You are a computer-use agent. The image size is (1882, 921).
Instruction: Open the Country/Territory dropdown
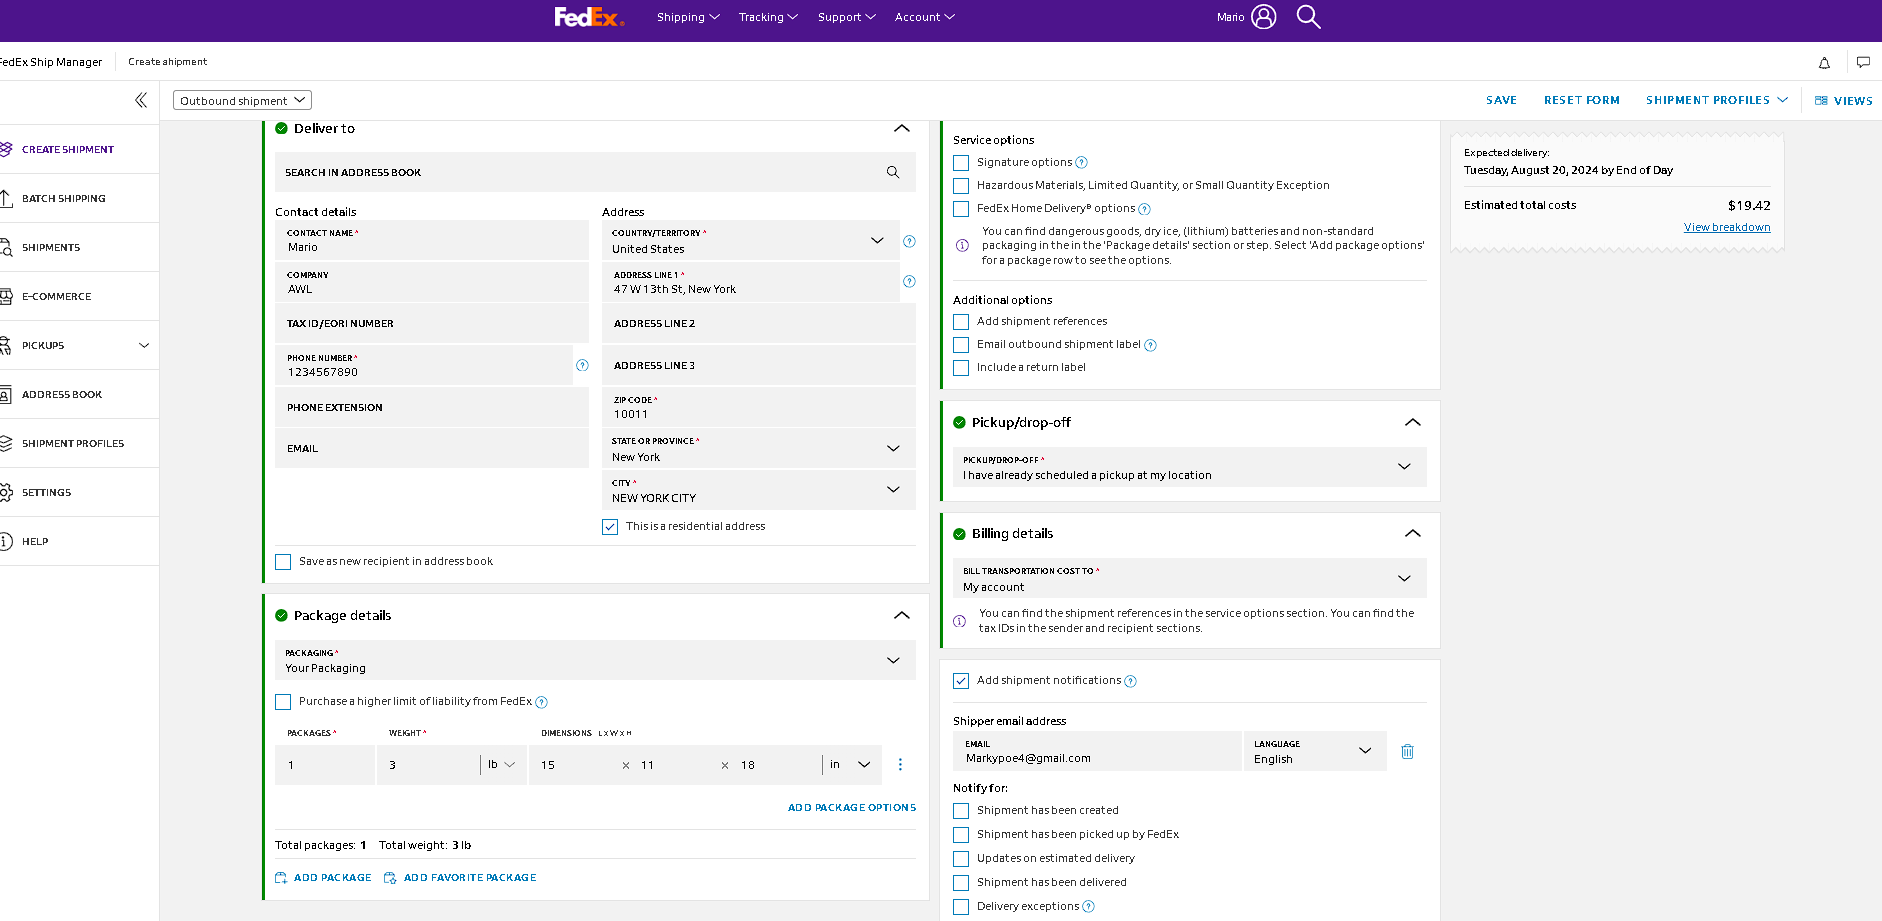tap(751, 240)
